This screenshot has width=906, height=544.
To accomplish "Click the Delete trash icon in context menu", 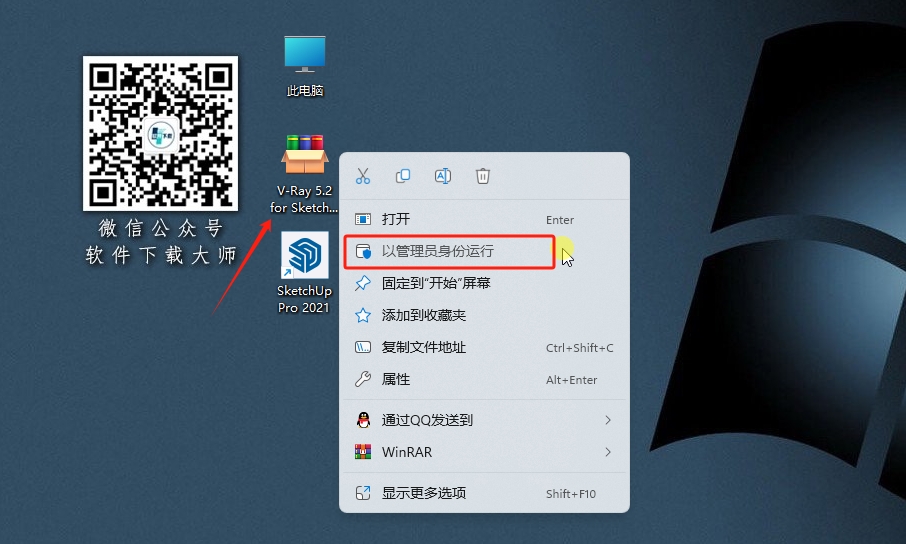I will 482,176.
